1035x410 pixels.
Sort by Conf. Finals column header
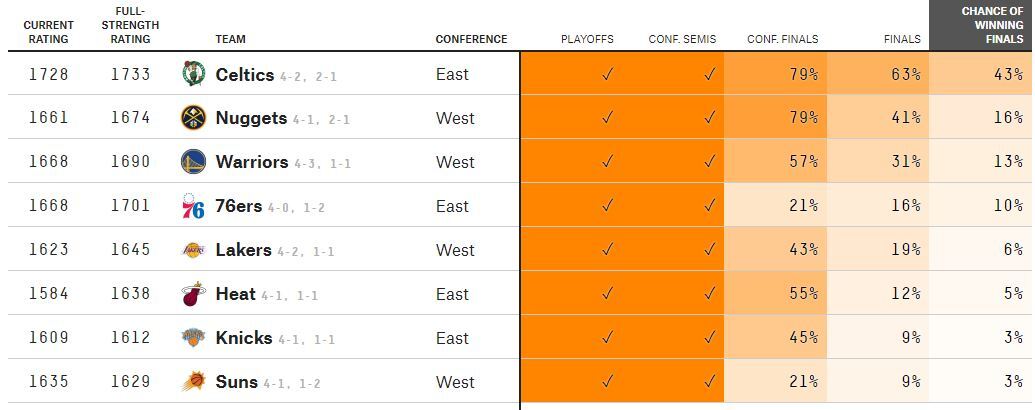point(782,39)
